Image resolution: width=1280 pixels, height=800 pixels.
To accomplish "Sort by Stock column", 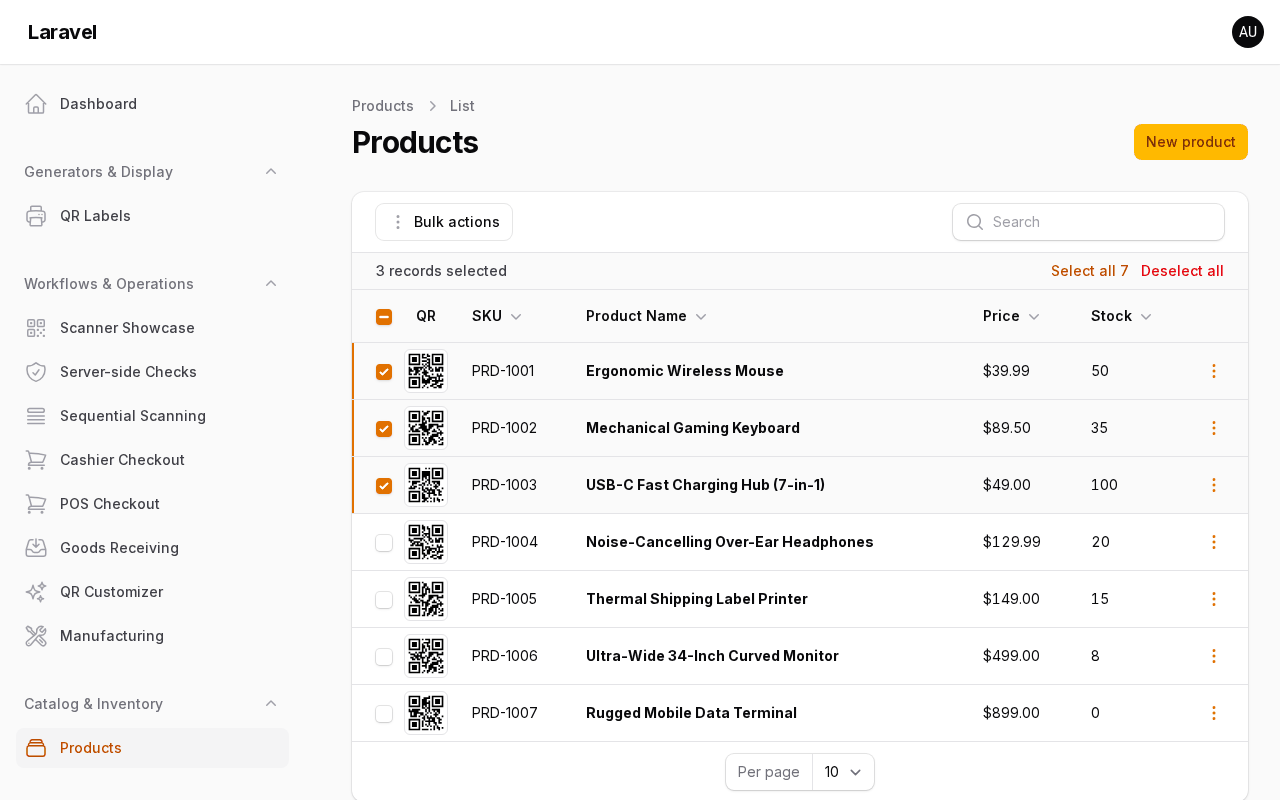I will (1121, 316).
